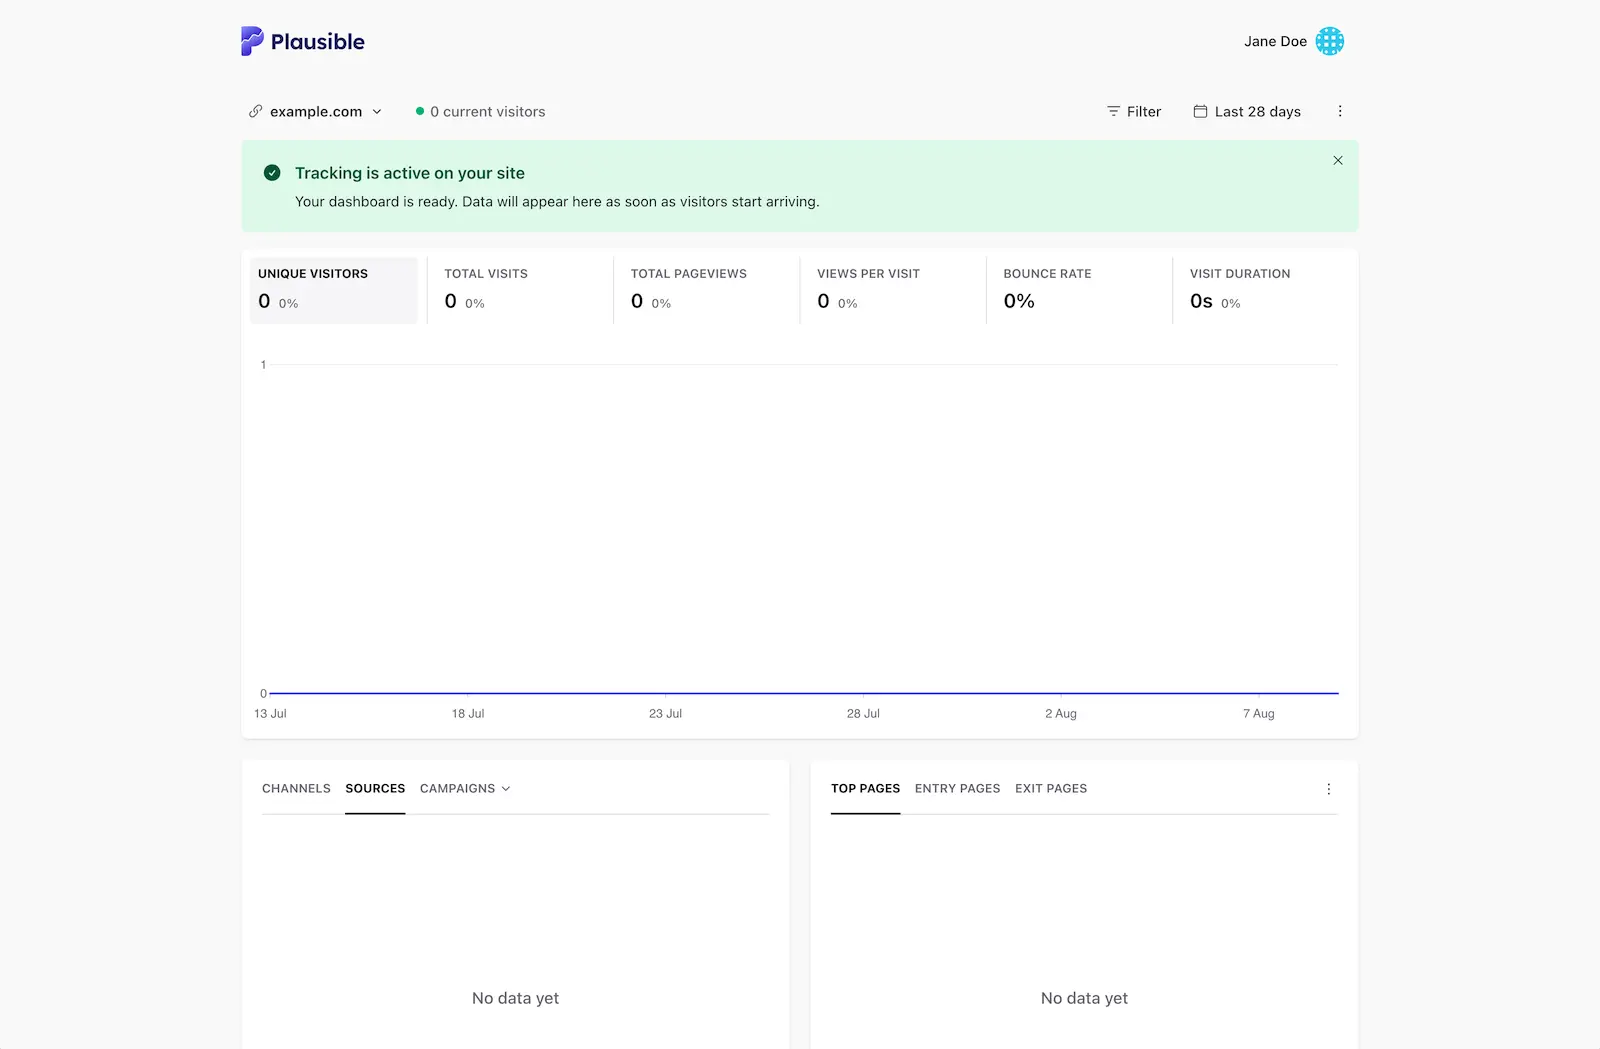Open the Last 28 days date picker
This screenshot has height=1049, width=1600.
pos(1247,111)
